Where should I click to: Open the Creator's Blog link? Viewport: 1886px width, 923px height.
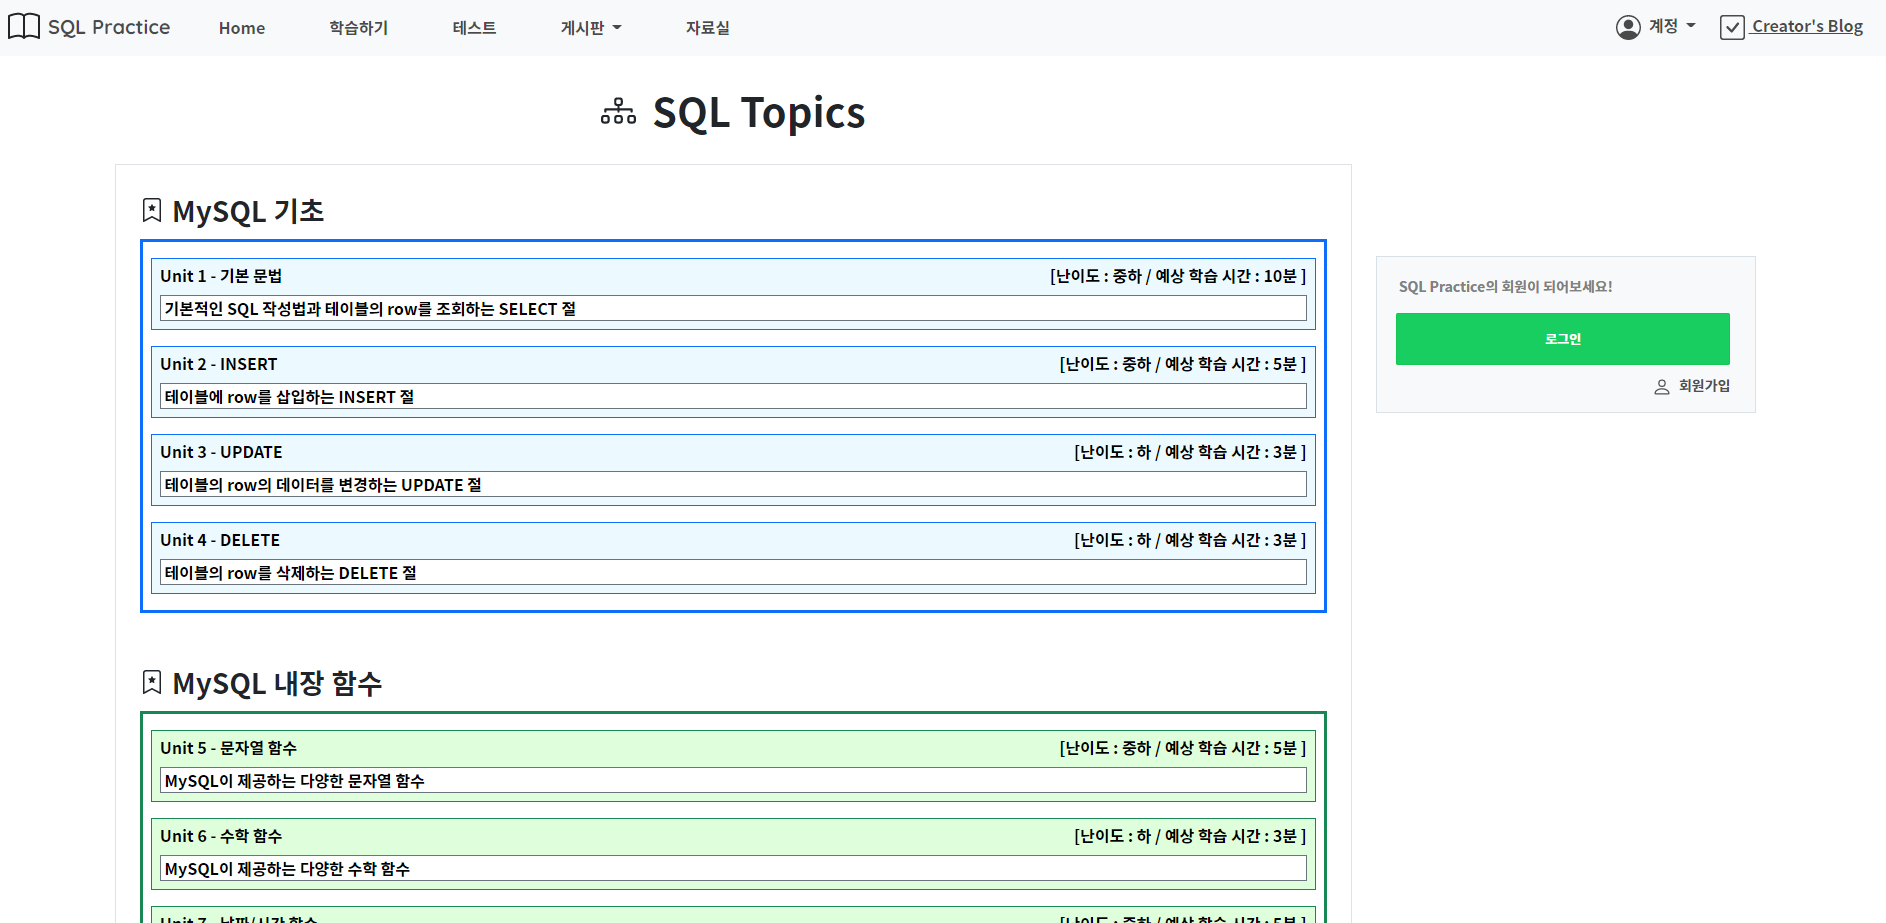[x=1807, y=27]
